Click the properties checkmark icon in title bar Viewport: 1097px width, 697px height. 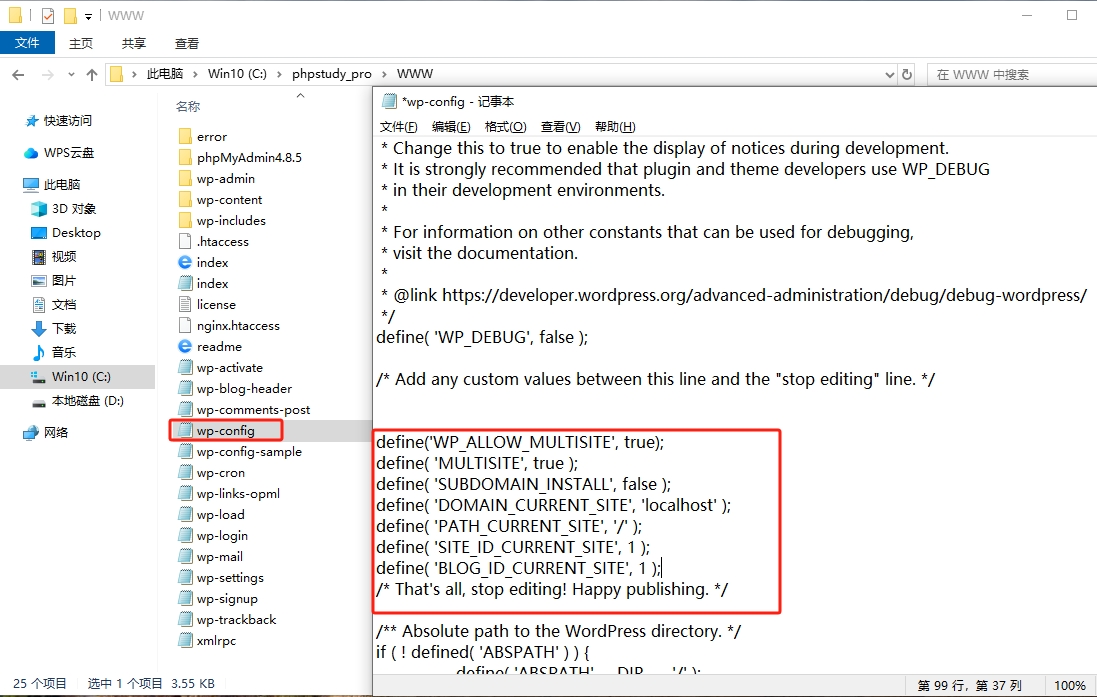coord(48,15)
